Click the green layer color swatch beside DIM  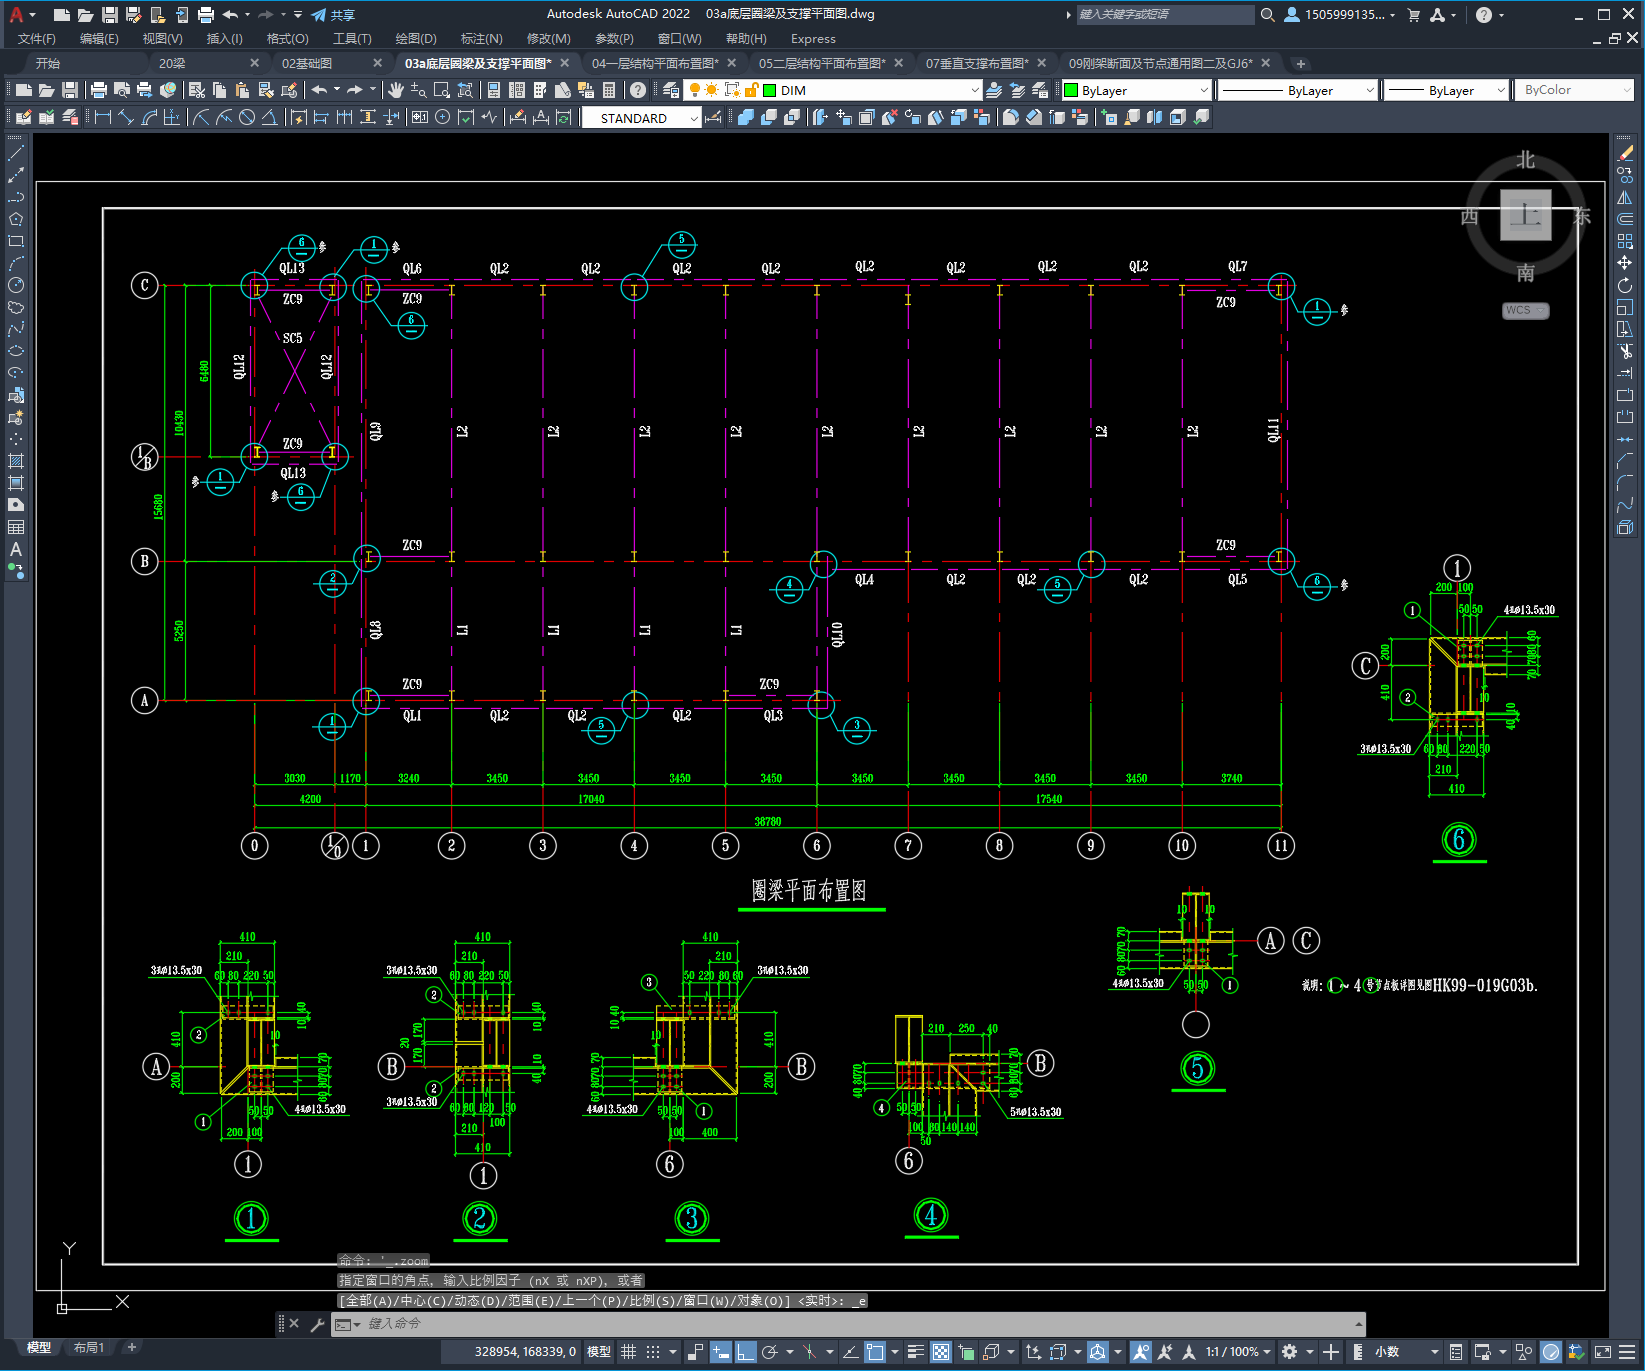pos(770,90)
